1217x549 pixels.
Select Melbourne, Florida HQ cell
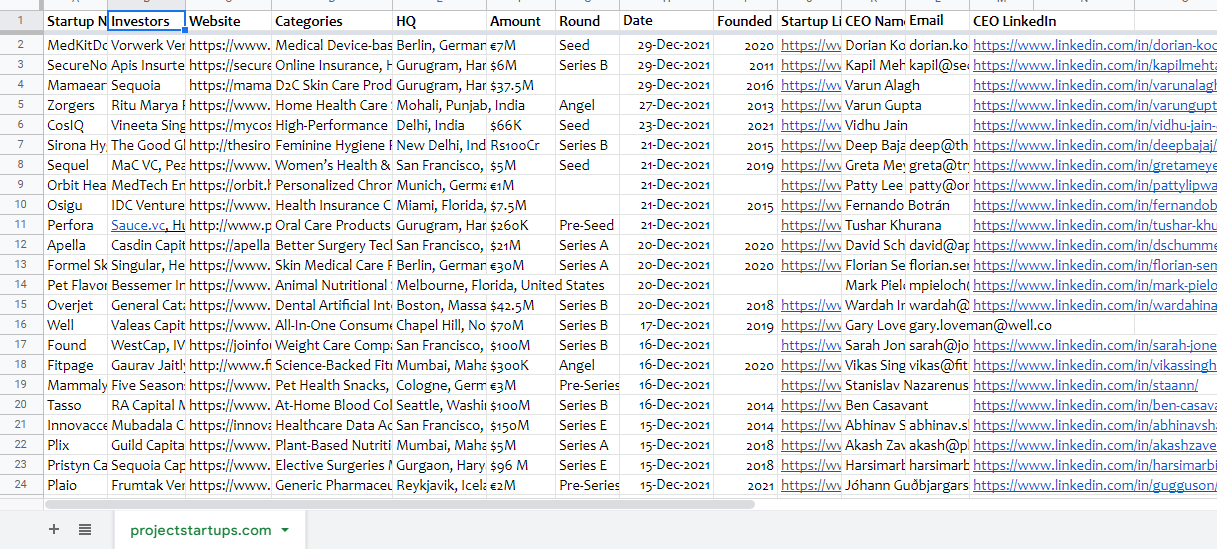[x=440, y=285]
